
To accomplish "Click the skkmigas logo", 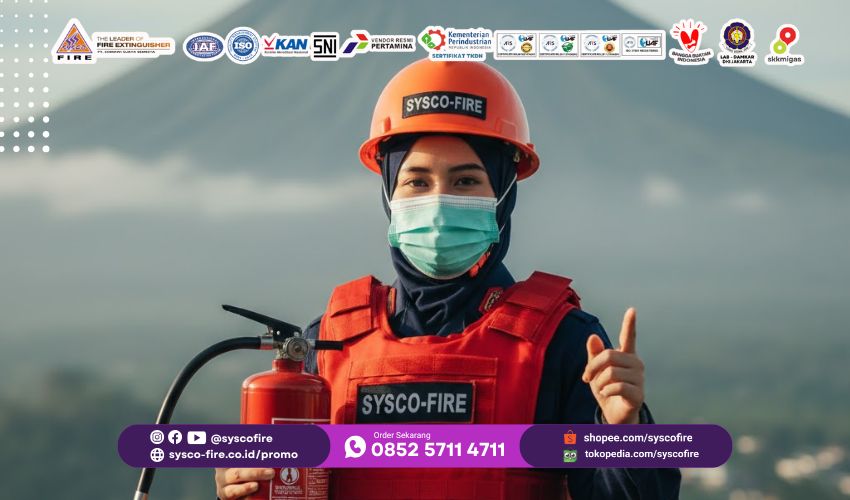I will coord(784,45).
